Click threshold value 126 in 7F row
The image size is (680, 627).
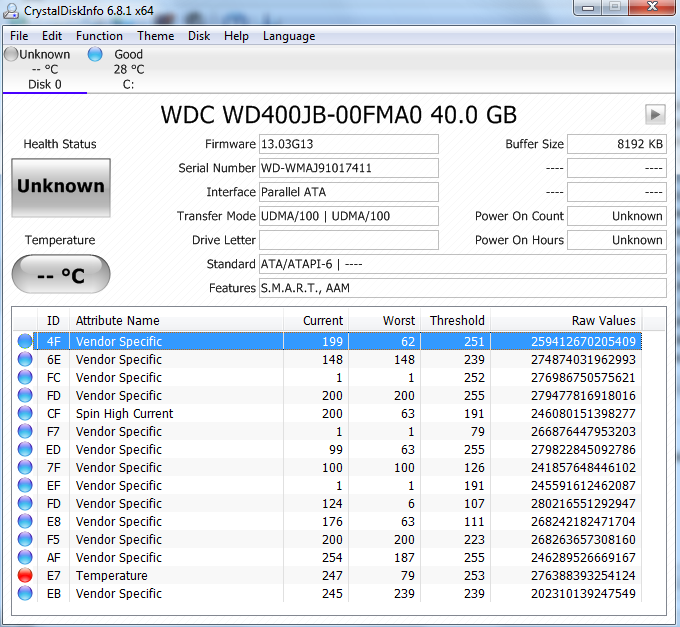tap(474, 467)
